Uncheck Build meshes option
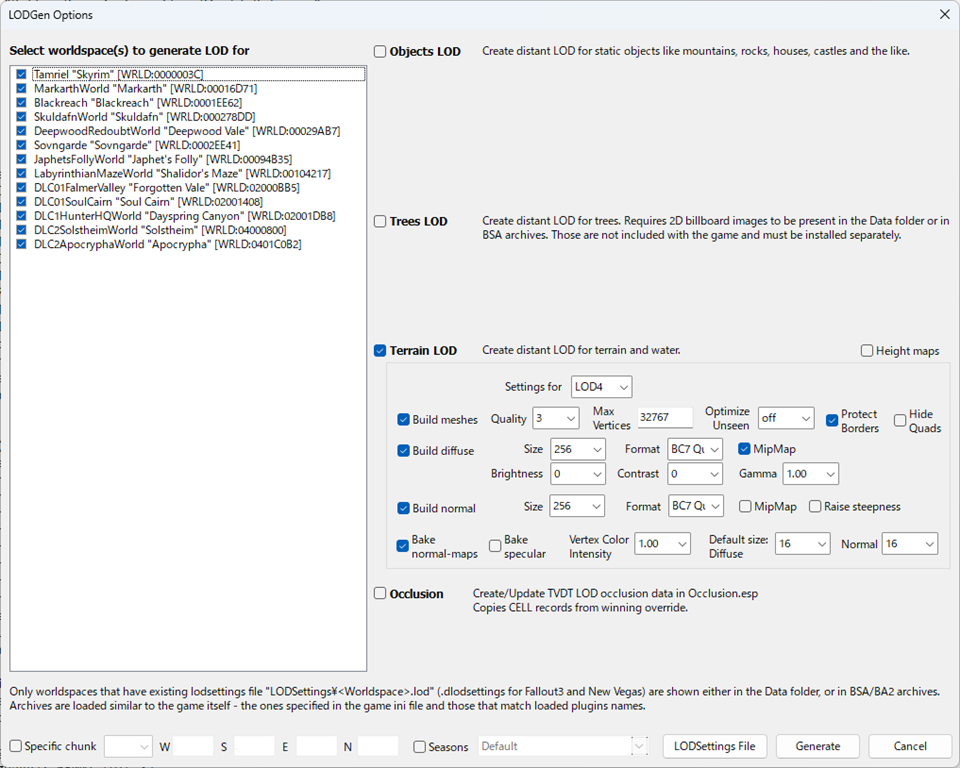The height and width of the screenshot is (768, 960). click(x=403, y=420)
